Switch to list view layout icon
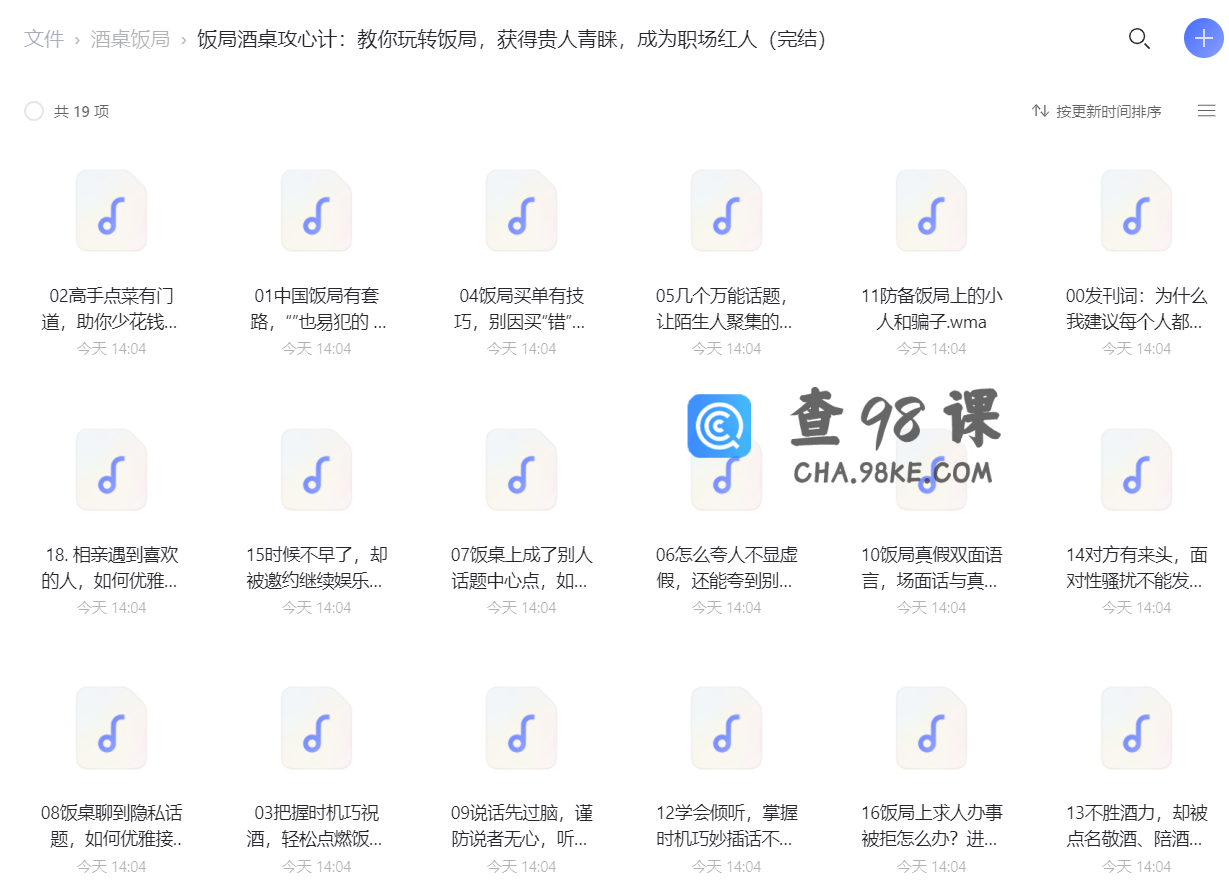Viewport: 1229px width, 888px height. click(1206, 111)
